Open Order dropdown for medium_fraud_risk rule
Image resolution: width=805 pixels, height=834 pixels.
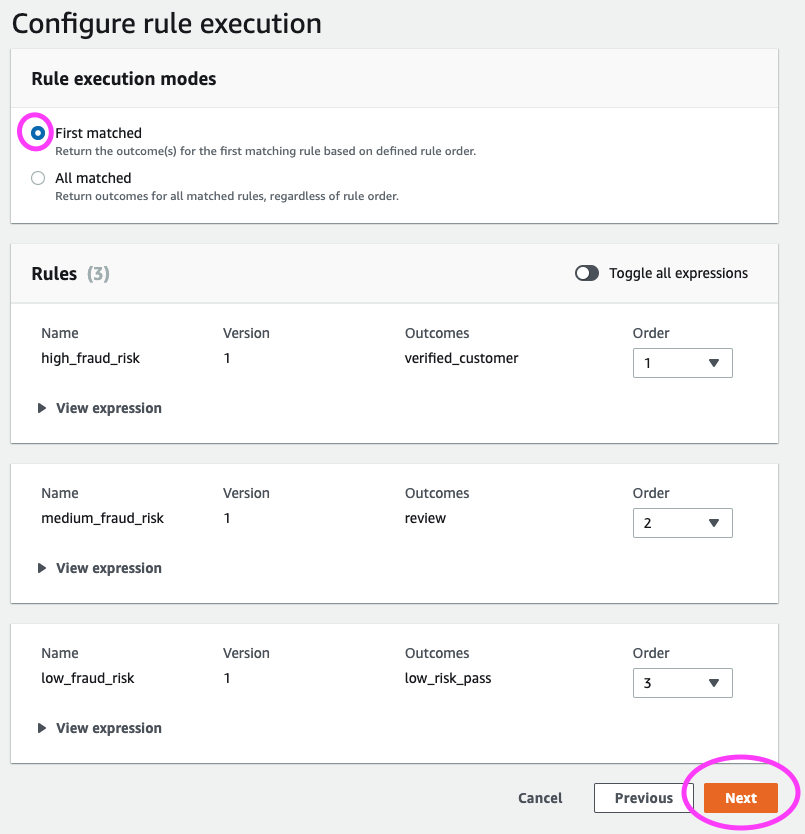pyautogui.click(x=682, y=523)
